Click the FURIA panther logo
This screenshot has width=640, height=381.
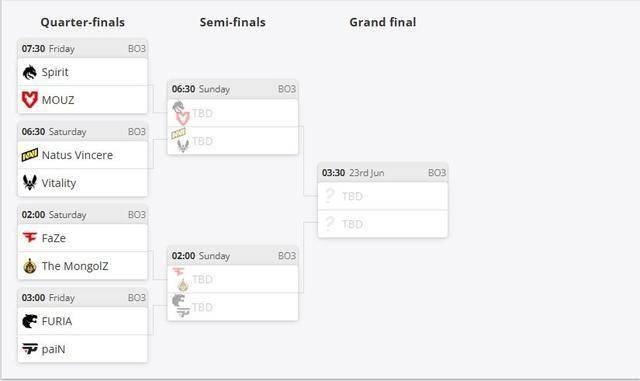coord(30,321)
